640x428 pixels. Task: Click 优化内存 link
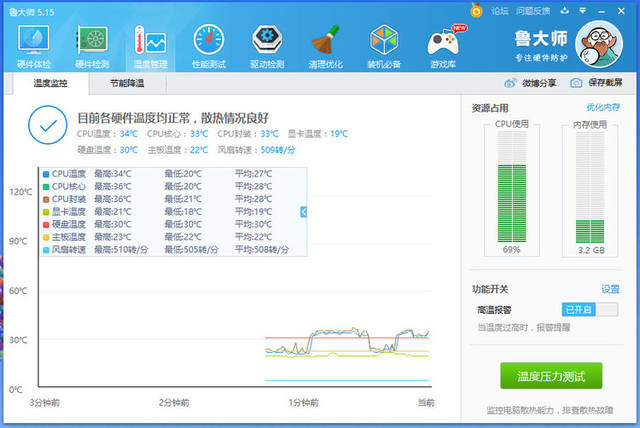click(x=603, y=107)
